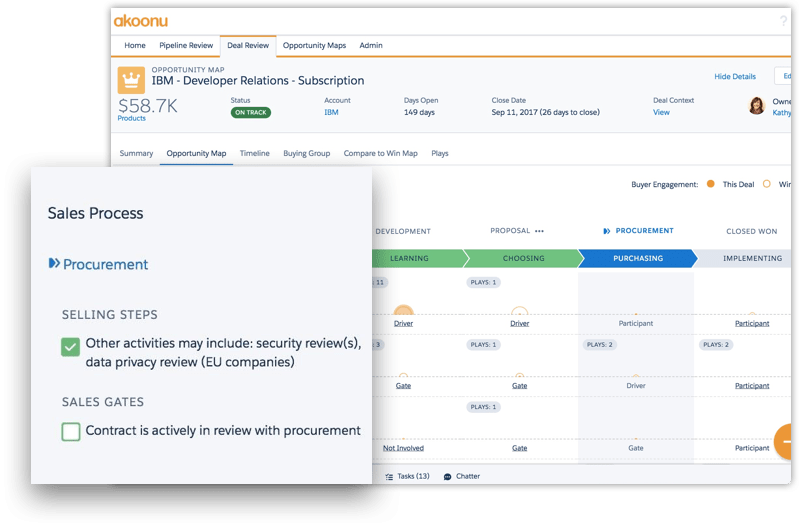Click first-row Participant link under Implementing
The width and height of the screenshot is (799, 527).
(x=752, y=324)
